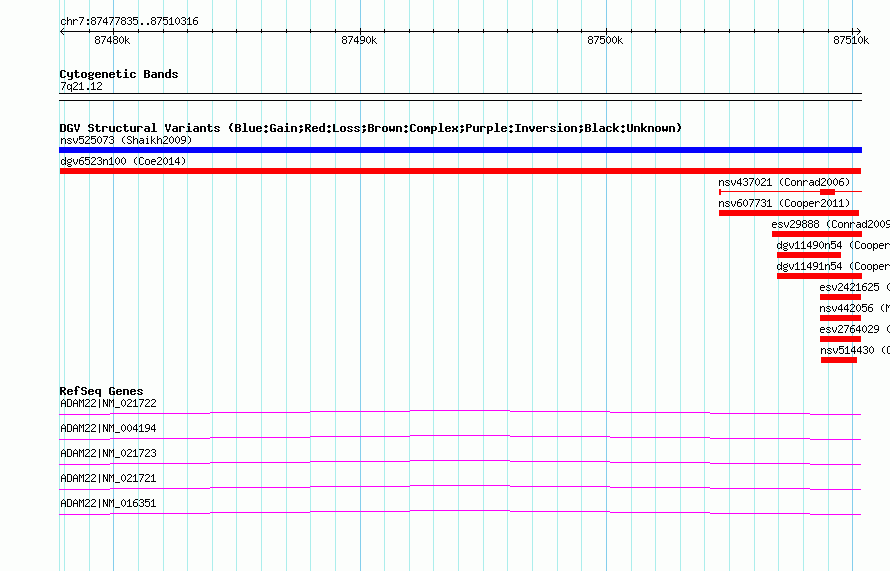Open the nsv437021 (Conrad2006) variant label

[x=784, y=182]
